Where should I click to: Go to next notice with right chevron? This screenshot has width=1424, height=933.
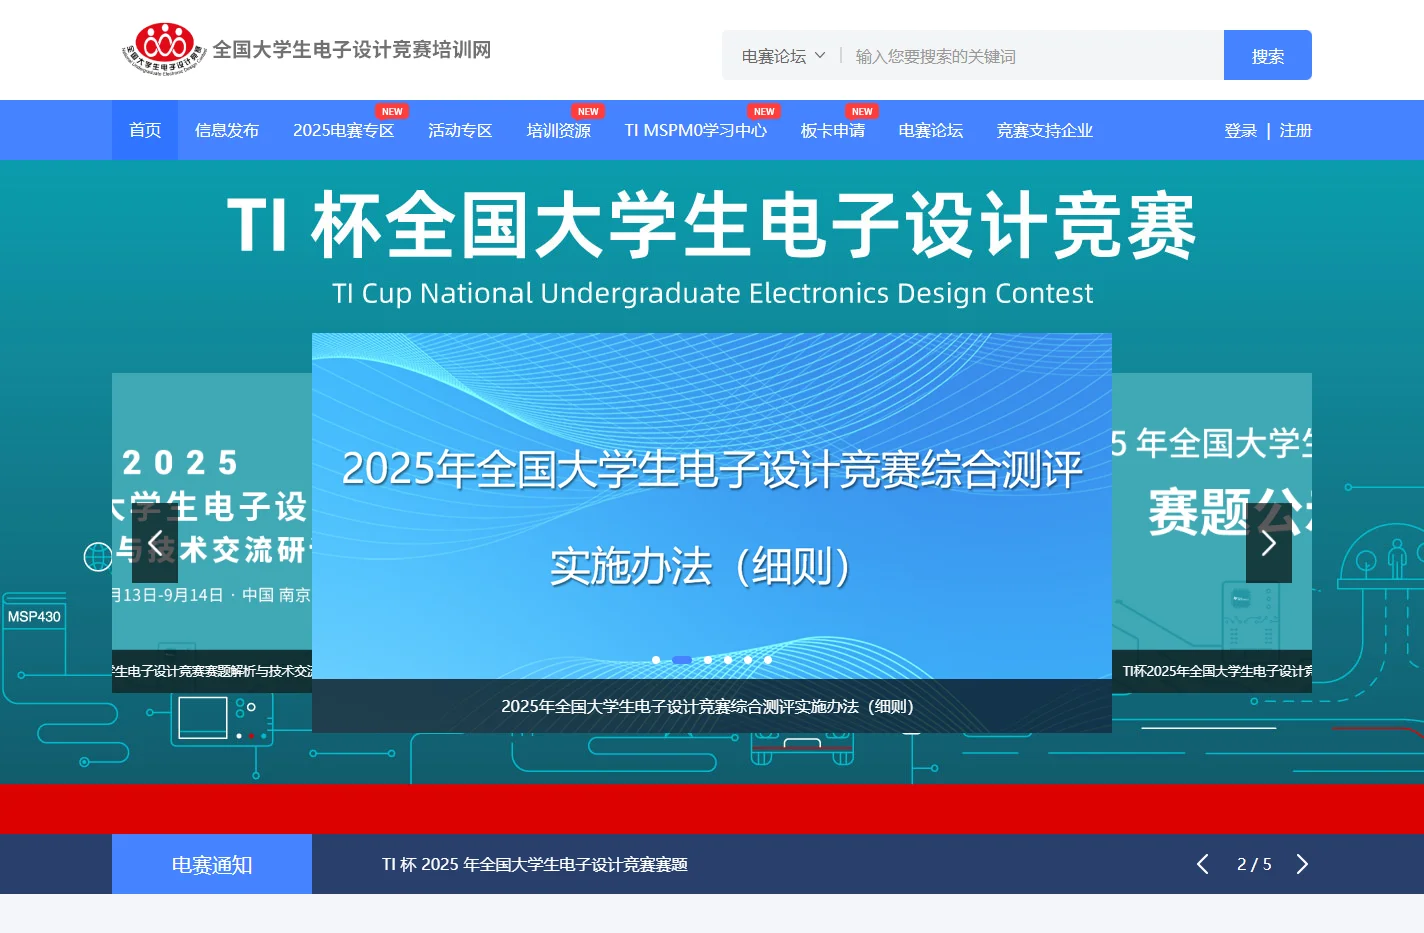(x=1302, y=864)
